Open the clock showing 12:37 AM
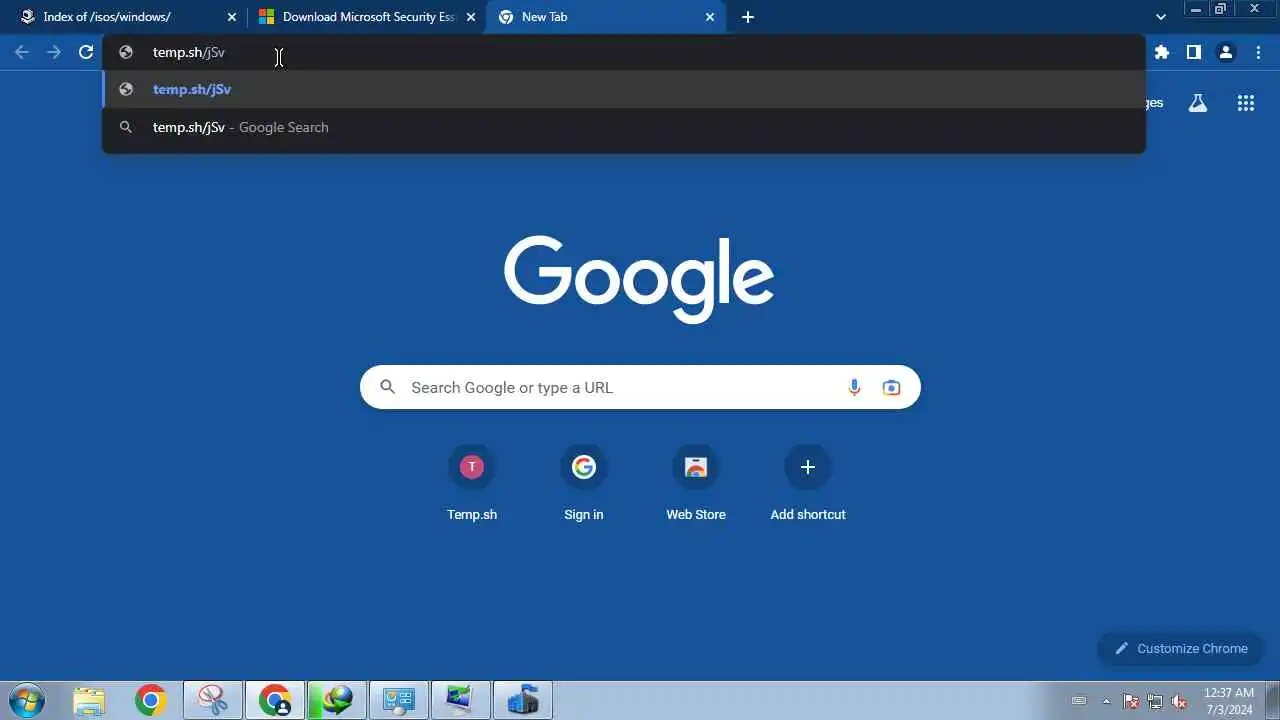Screen dimensions: 1280x720 1229,701
